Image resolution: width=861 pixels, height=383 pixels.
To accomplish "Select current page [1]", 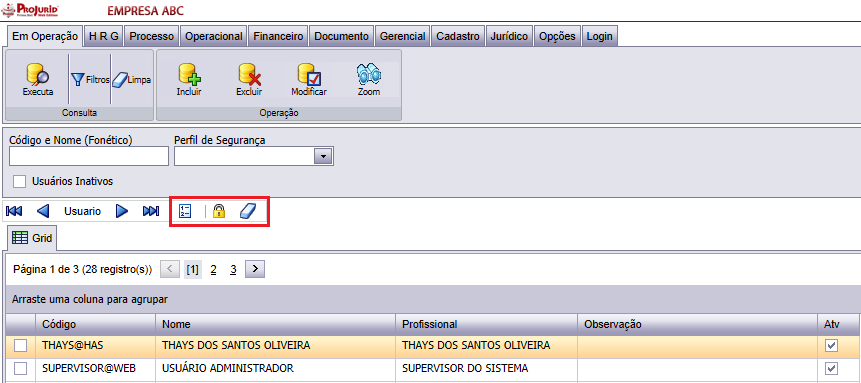I will [193, 269].
